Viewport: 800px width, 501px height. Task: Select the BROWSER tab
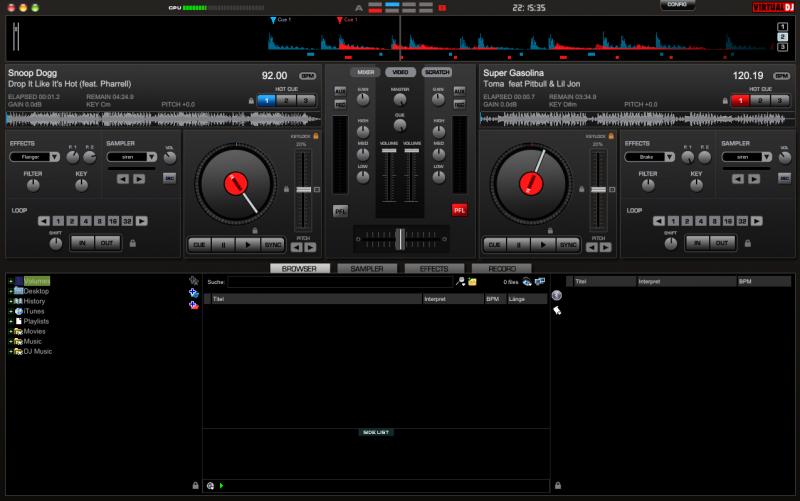pos(299,268)
